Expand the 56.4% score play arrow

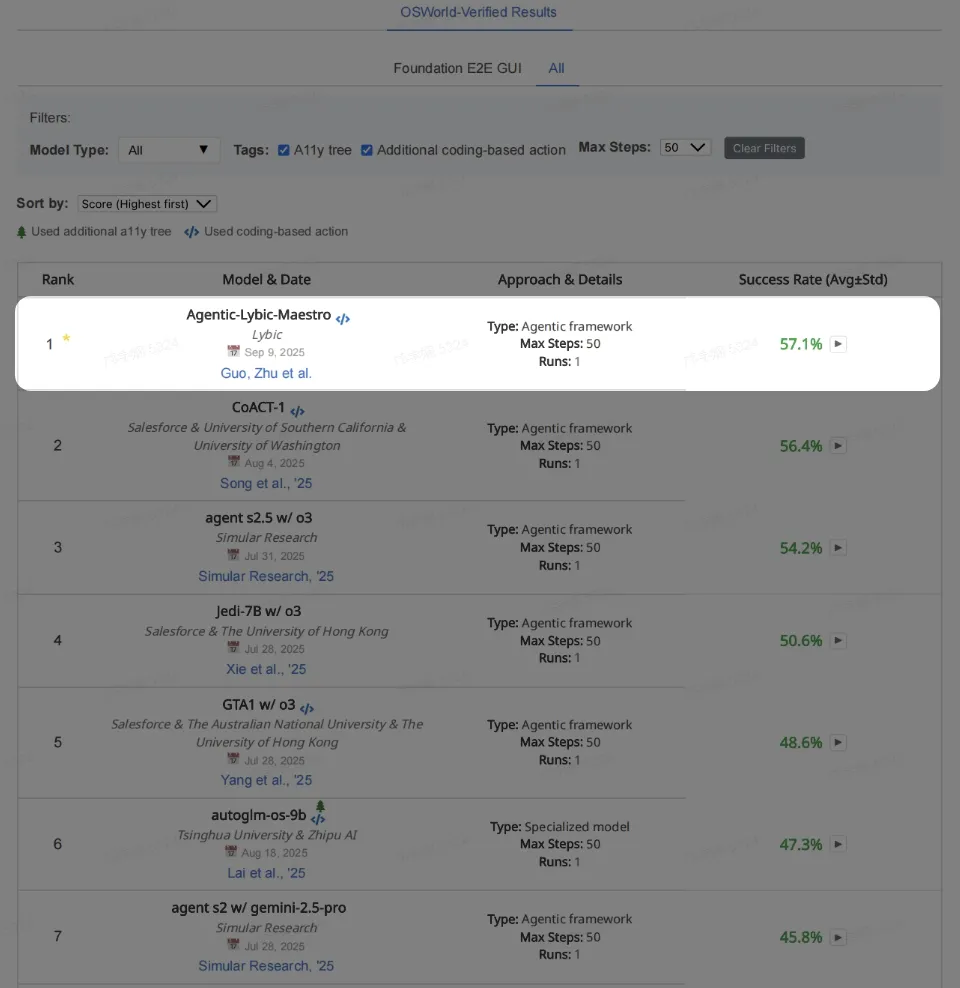(x=839, y=446)
